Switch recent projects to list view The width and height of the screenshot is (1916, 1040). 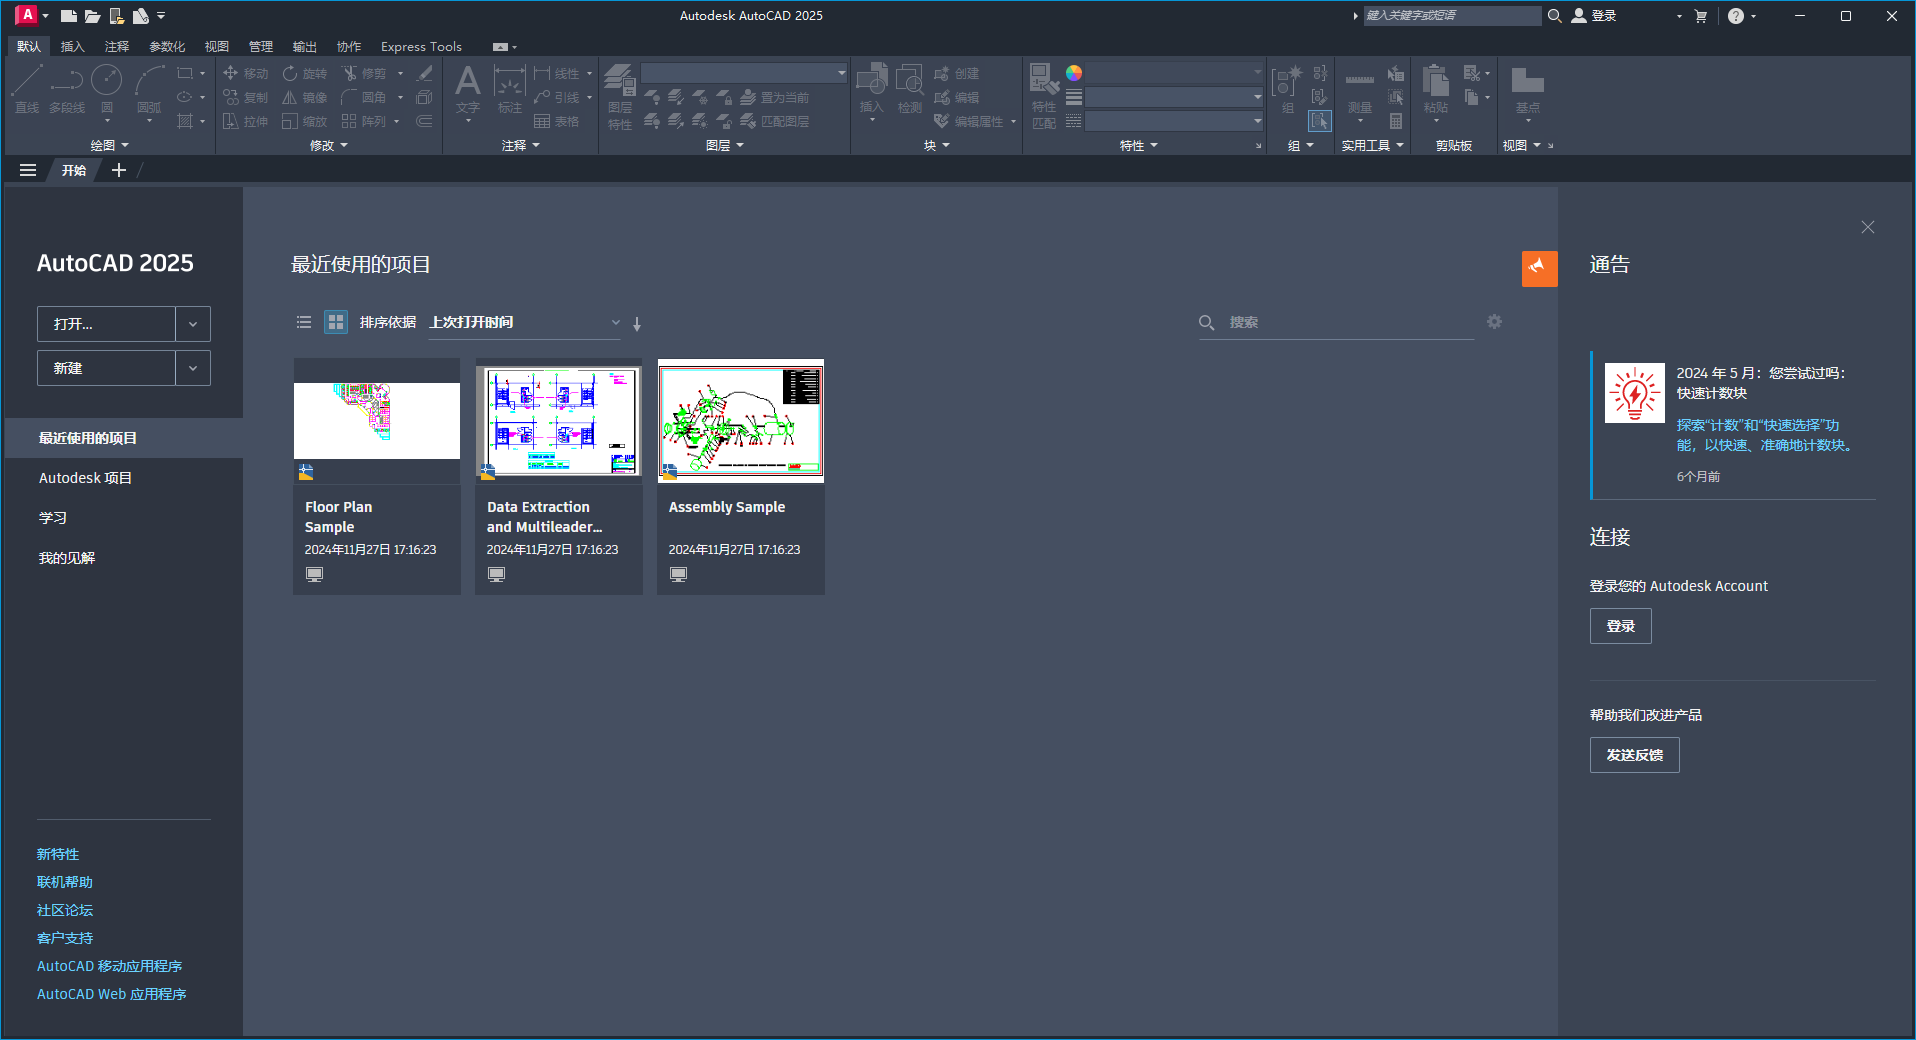click(304, 322)
